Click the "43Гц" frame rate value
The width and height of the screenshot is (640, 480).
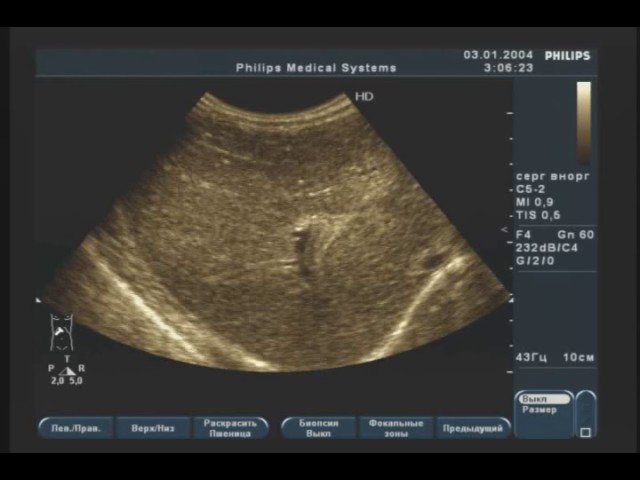[x=531, y=358]
